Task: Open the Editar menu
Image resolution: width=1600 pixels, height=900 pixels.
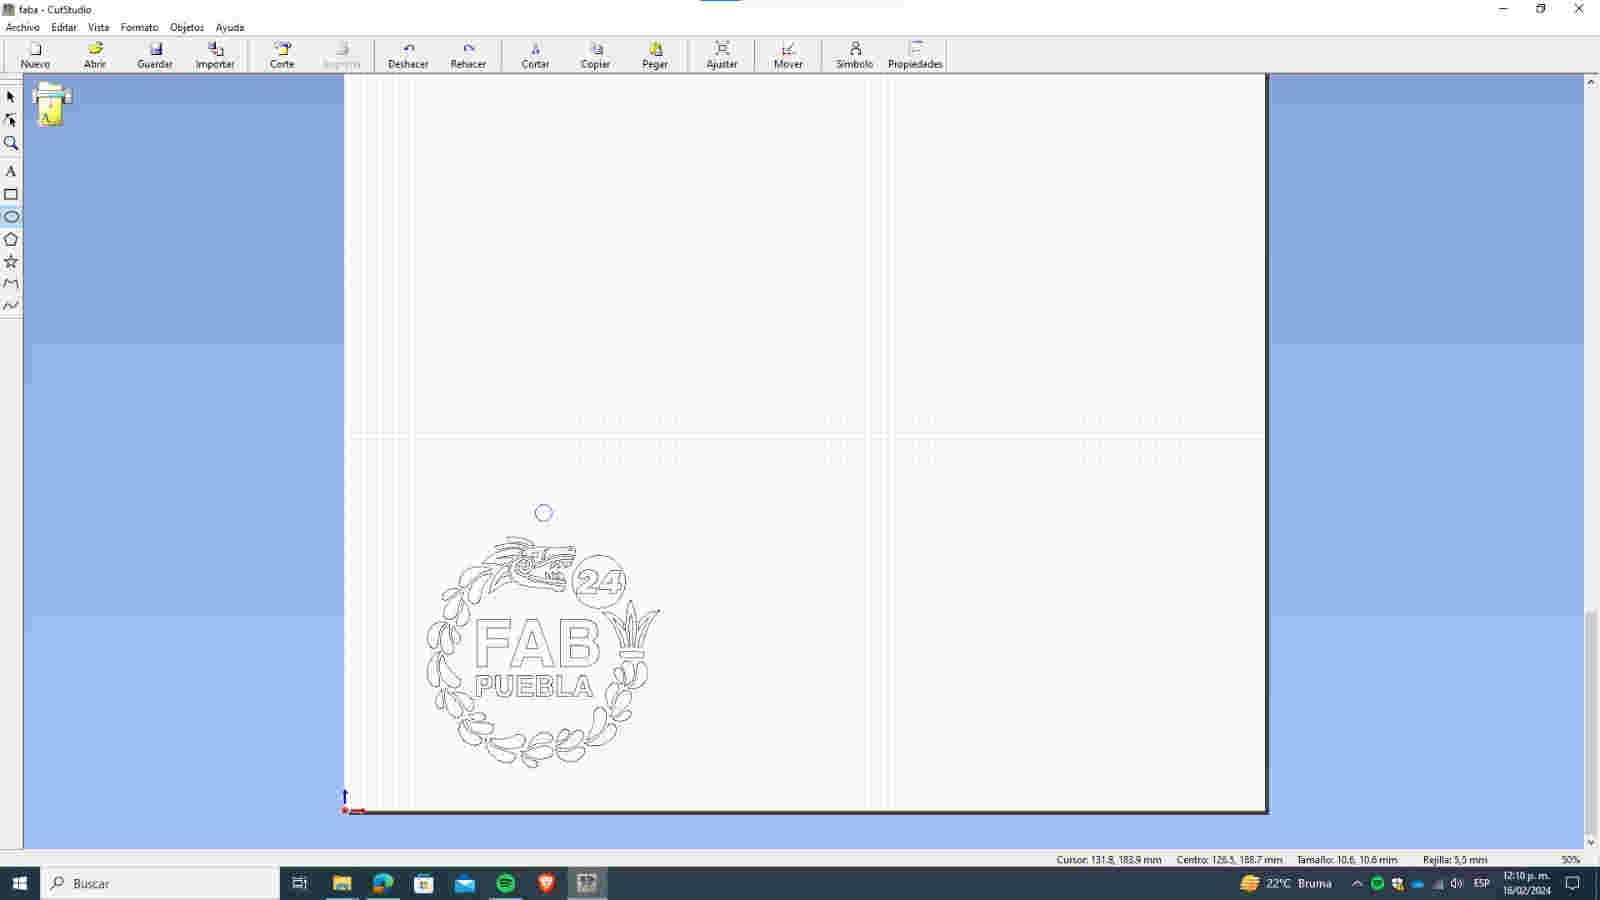Action: (x=64, y=27)
